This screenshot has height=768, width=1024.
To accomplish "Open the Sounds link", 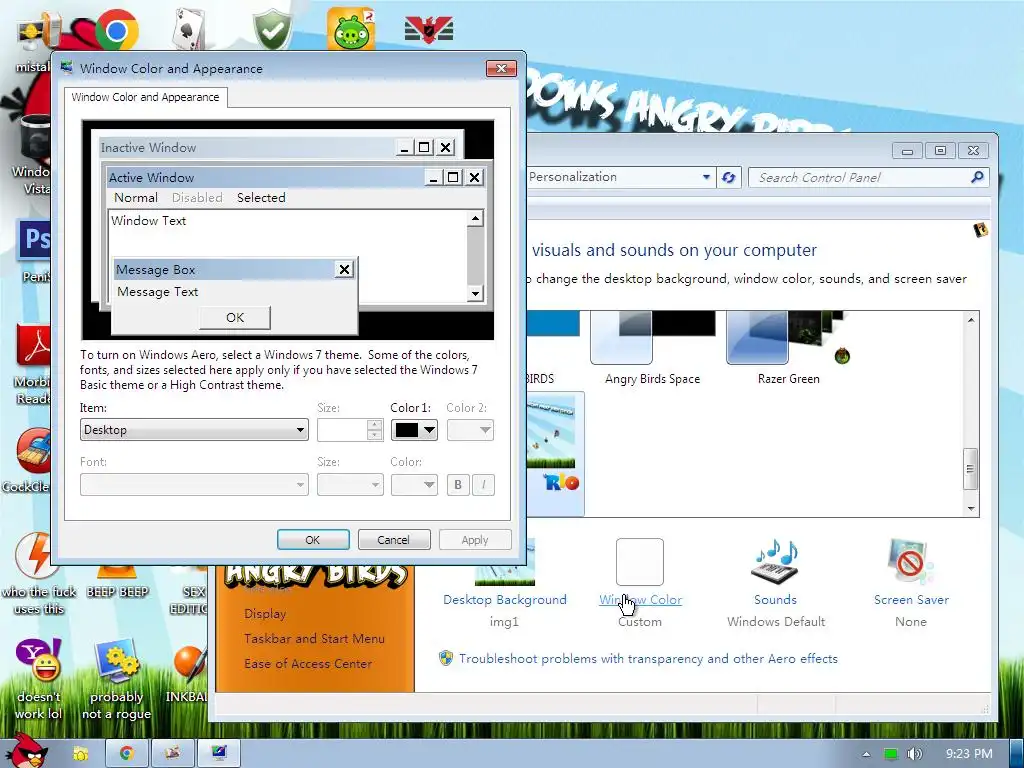I will [x=776, y=600].
